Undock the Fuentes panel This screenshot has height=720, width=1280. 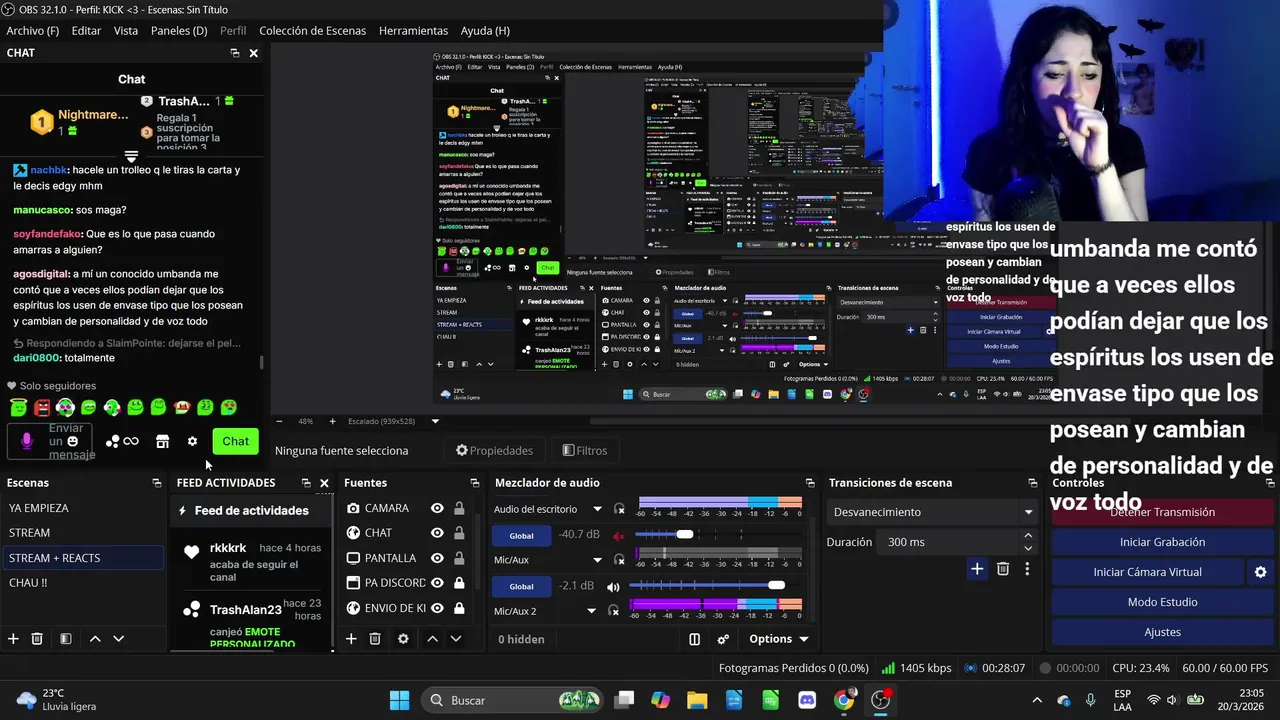coord(474,483)
